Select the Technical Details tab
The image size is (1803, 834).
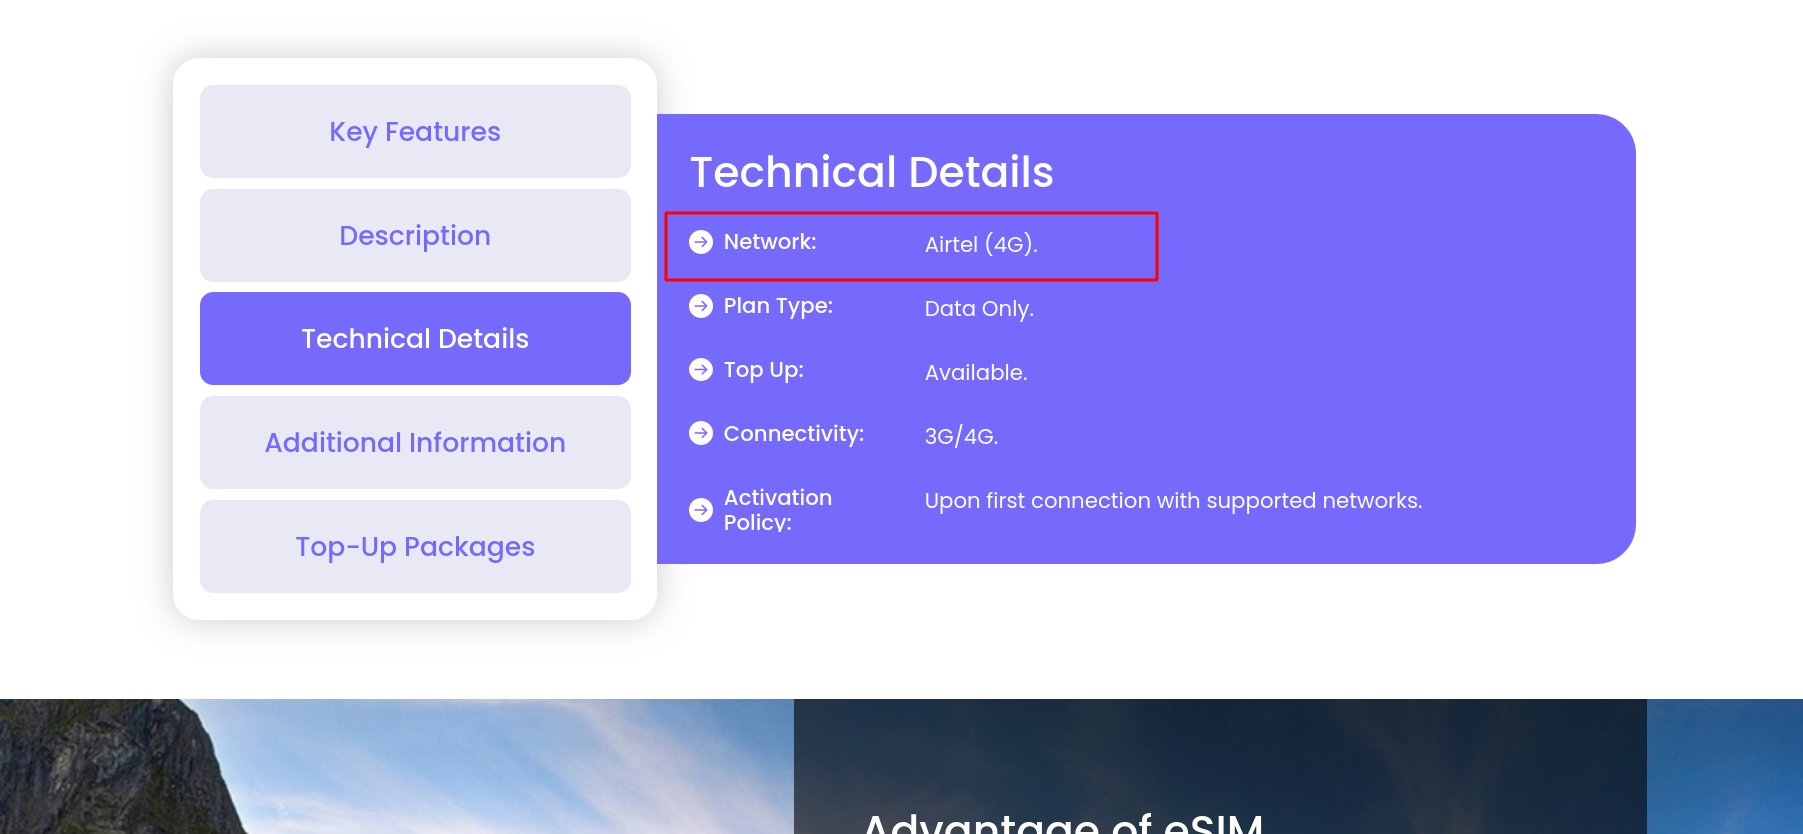click(415, 339)
